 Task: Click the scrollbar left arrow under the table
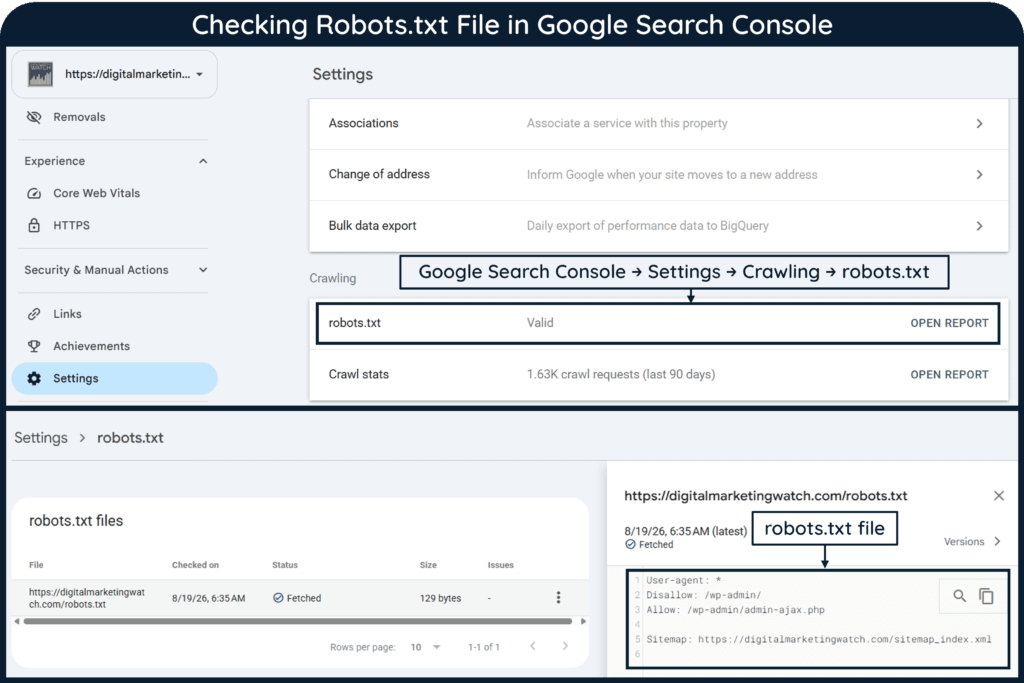[x=16, y=622]
